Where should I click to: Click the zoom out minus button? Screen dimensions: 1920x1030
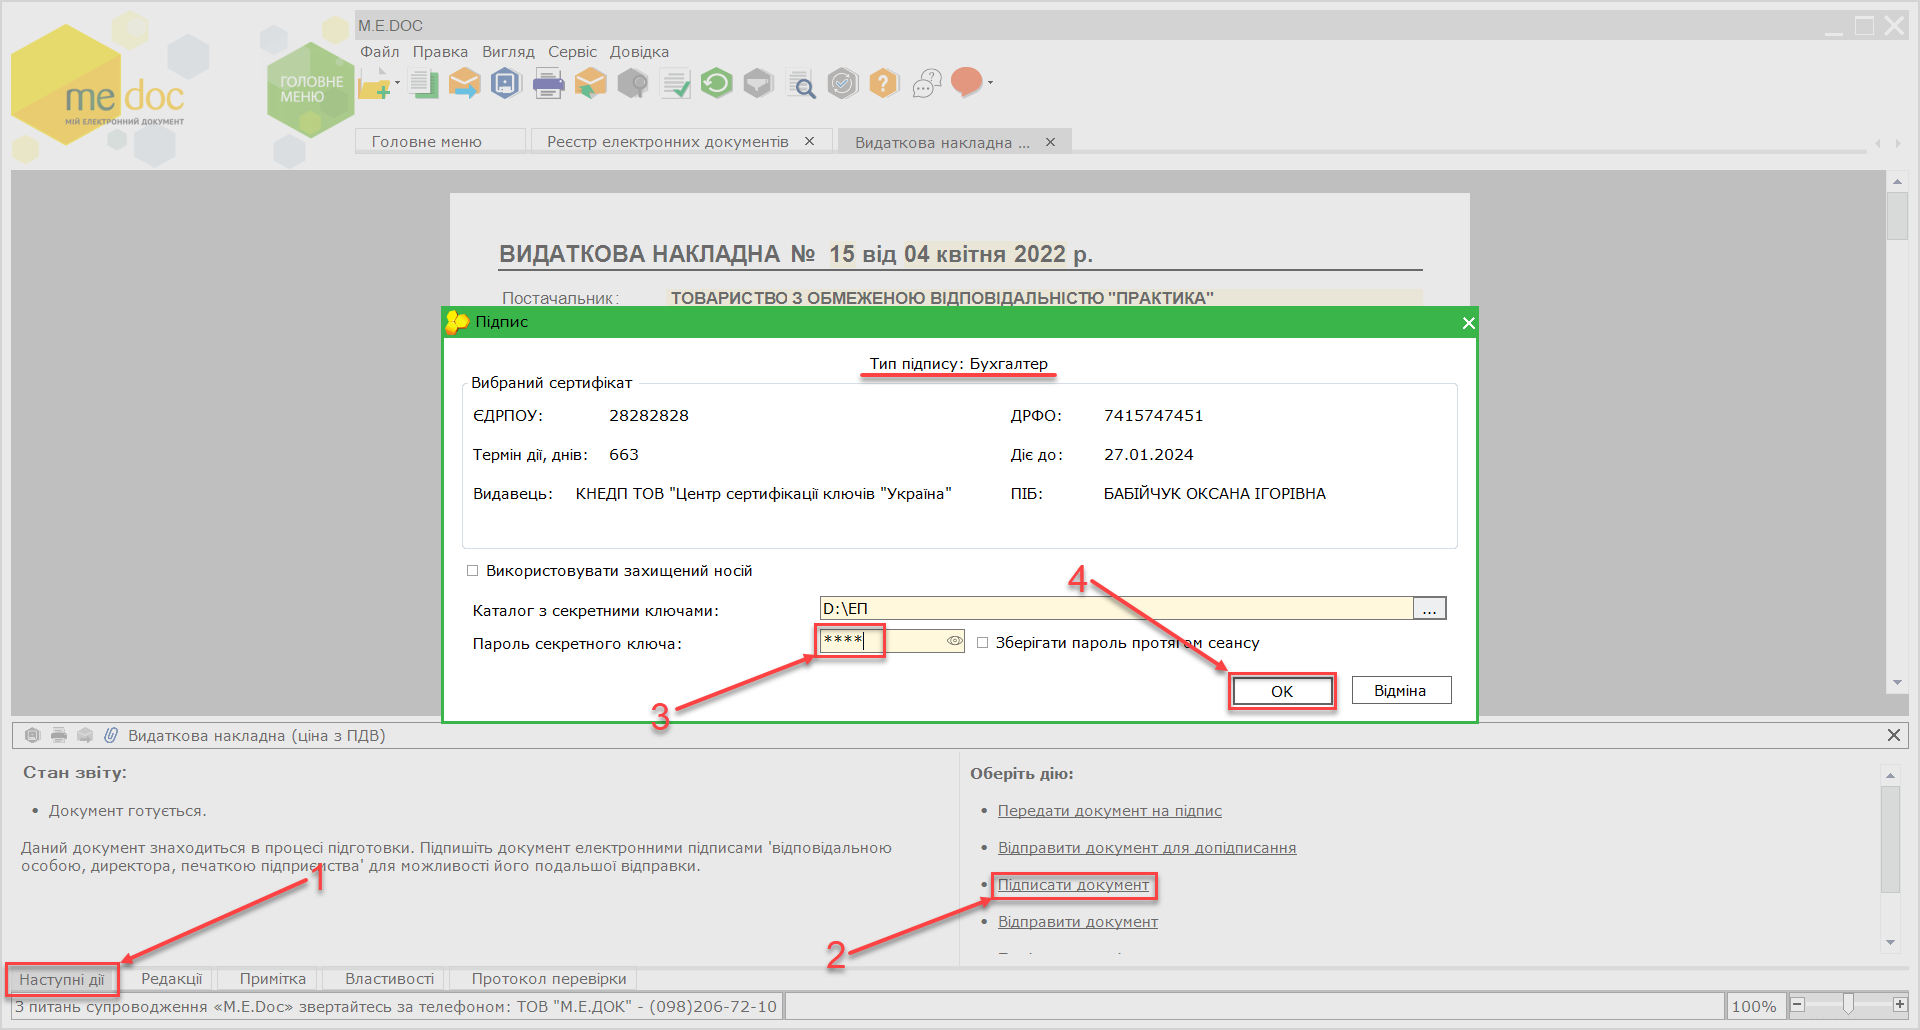(x=1798, y=1004)
